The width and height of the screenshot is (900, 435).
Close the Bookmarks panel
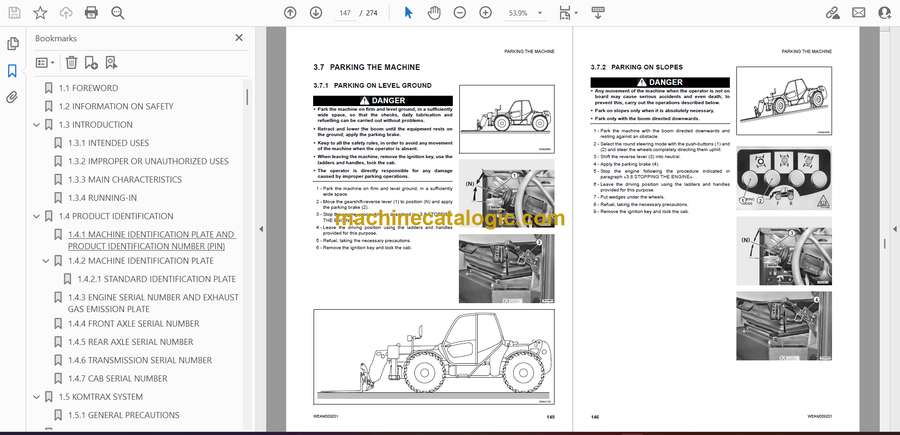[238, 38]
